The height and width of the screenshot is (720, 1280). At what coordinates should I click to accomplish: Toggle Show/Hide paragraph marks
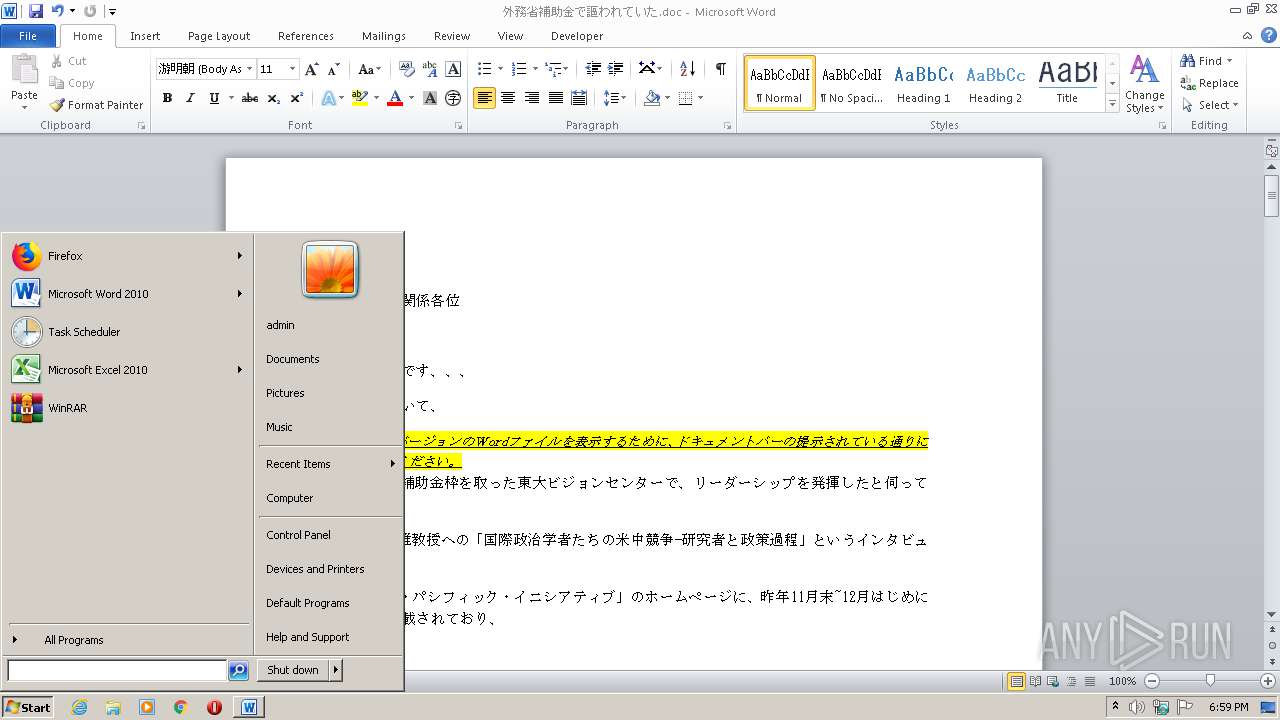coord(720,69)
